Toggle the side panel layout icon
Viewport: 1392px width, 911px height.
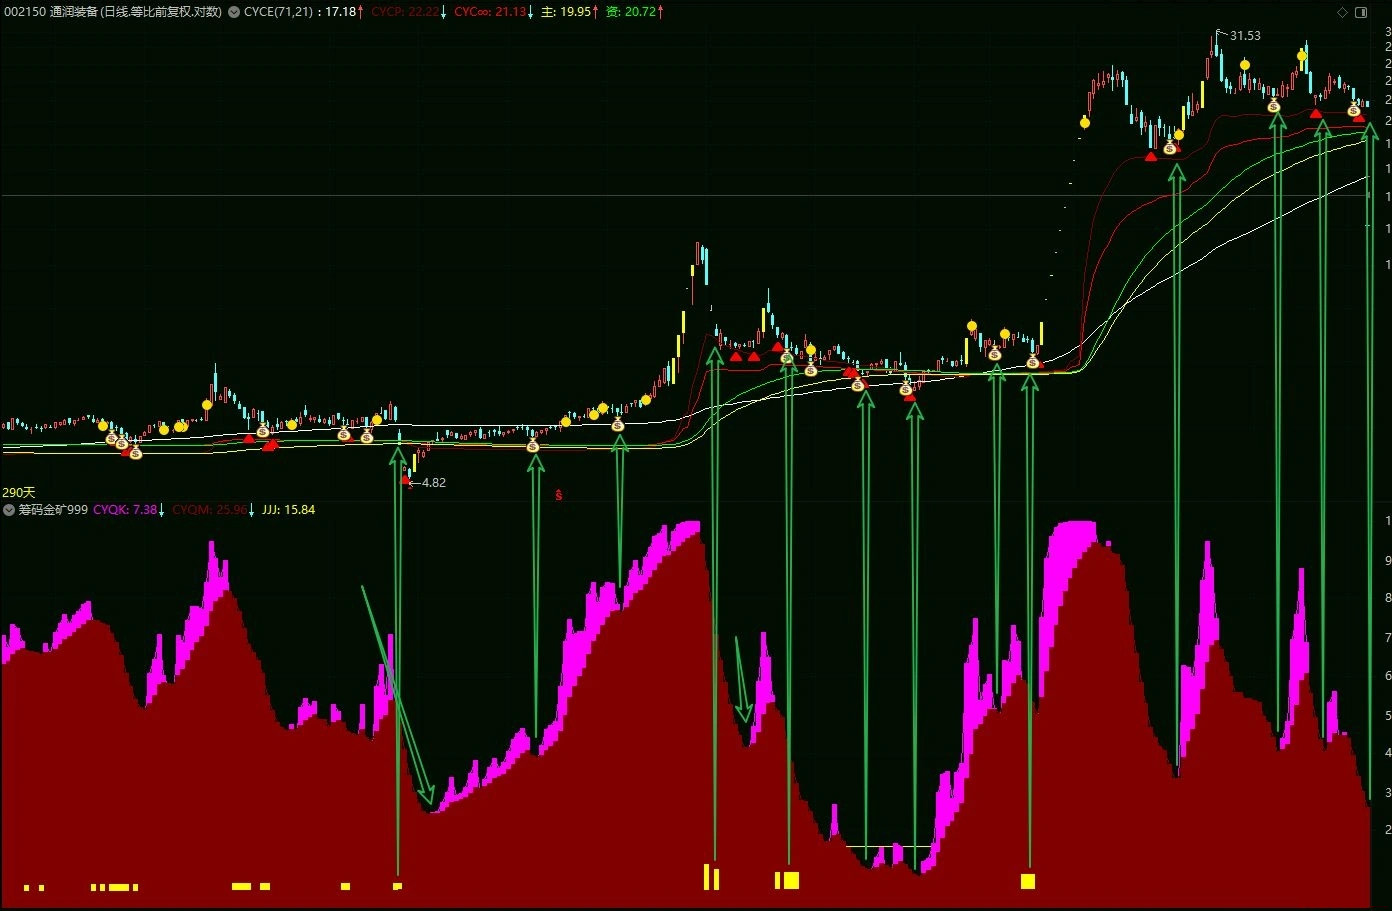[x=1361, y=12]
